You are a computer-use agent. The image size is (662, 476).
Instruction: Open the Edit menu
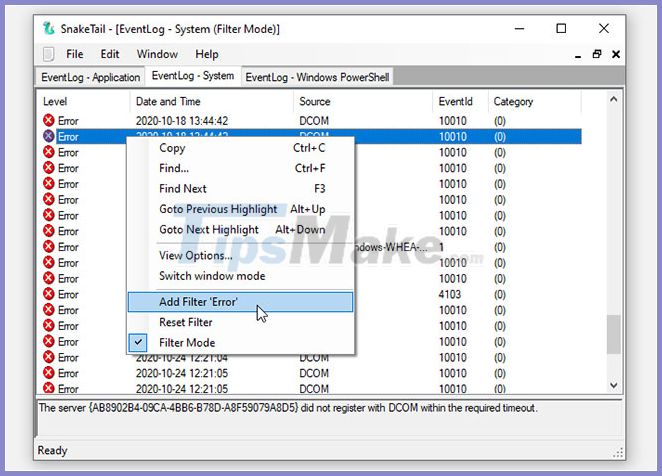[x=110, y=54]
